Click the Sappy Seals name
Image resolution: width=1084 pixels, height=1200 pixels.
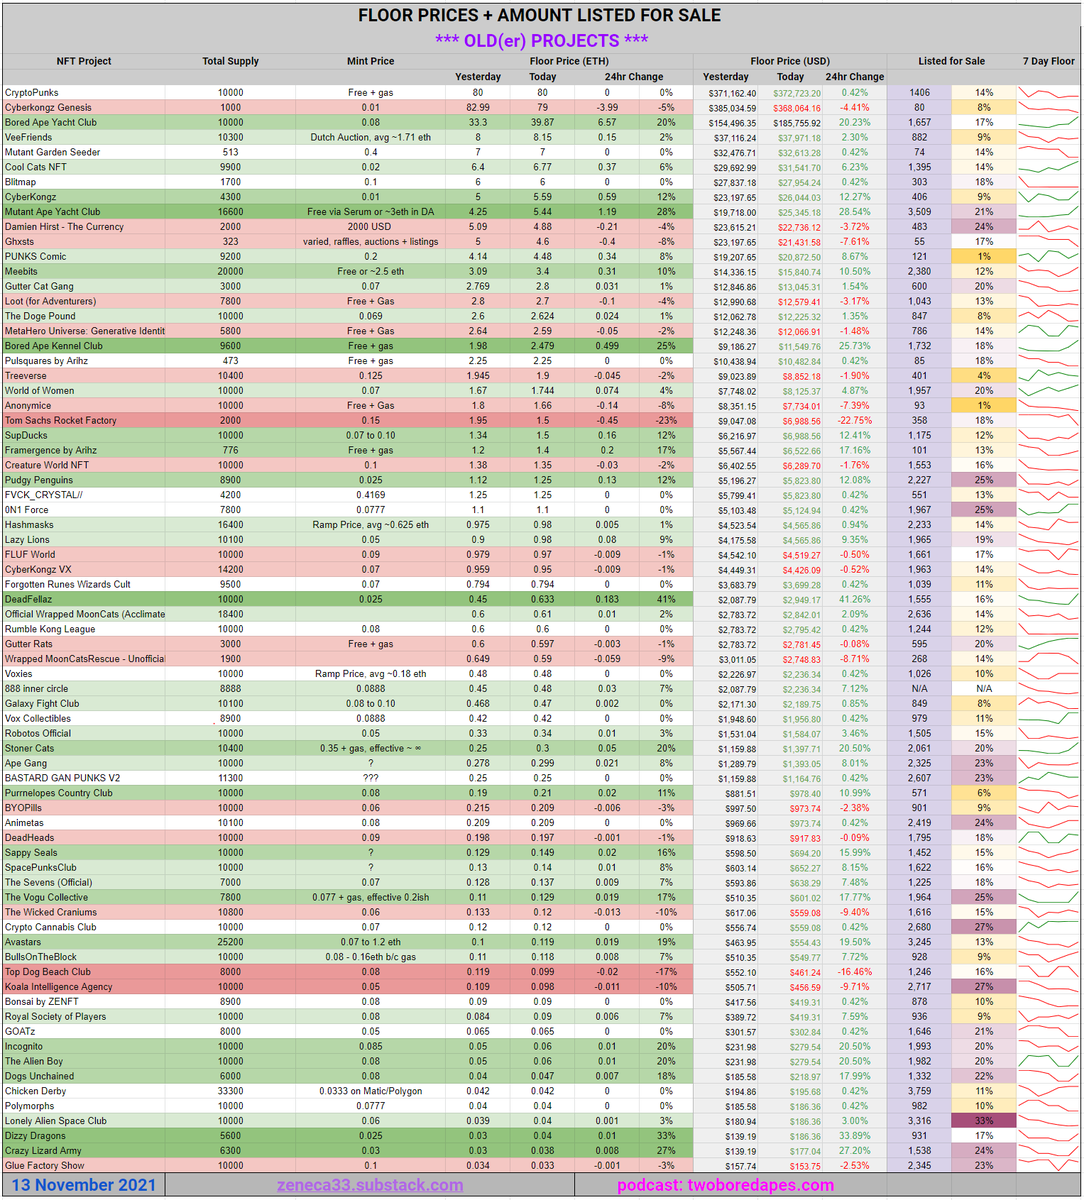(32, 852)
